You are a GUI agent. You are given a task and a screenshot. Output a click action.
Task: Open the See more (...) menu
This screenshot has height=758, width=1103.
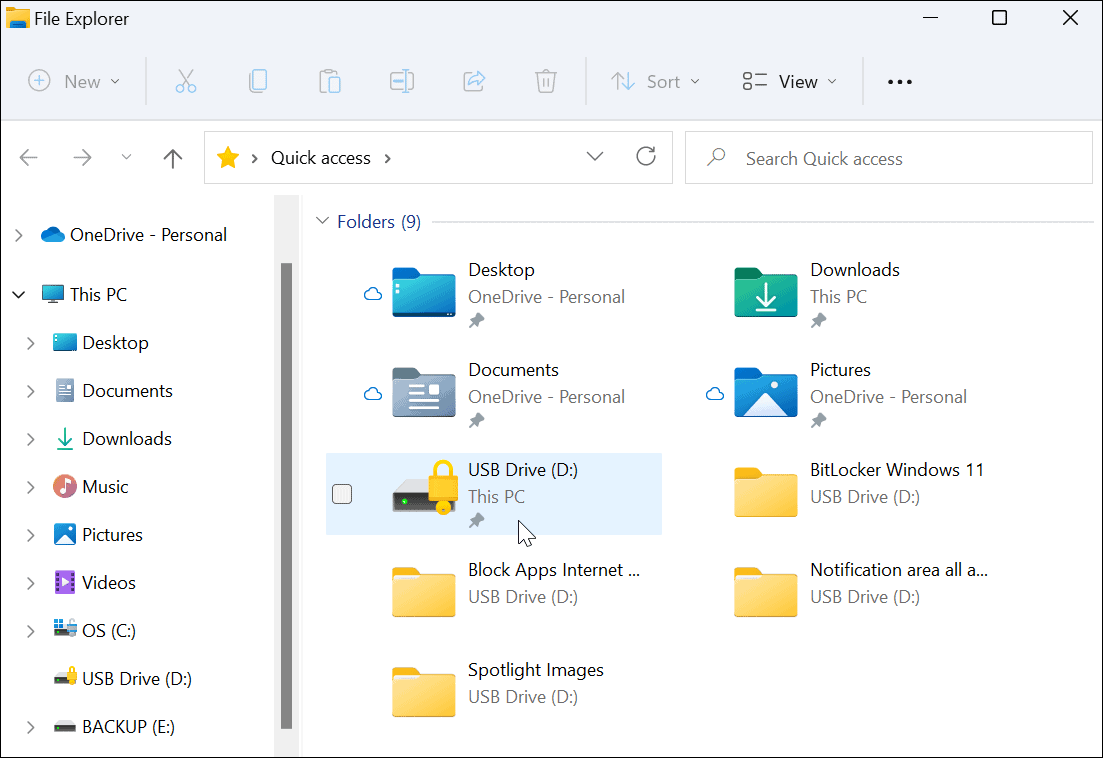click(898, 81)
